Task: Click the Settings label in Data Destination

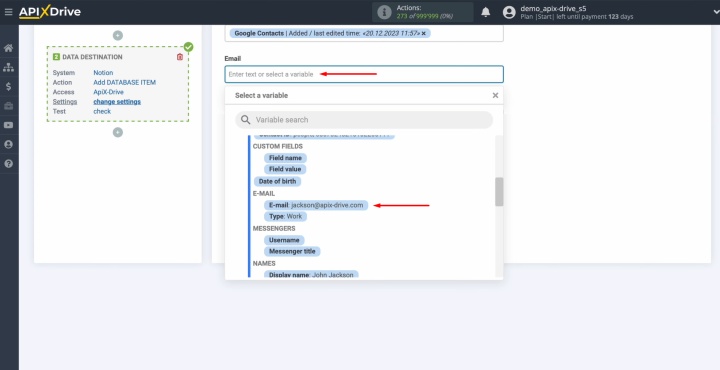Action: (65, 101)
